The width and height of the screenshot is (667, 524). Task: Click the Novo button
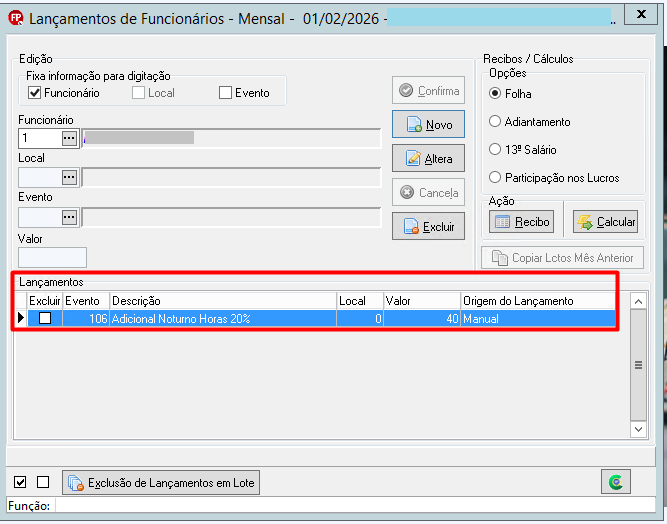[428, 125]
